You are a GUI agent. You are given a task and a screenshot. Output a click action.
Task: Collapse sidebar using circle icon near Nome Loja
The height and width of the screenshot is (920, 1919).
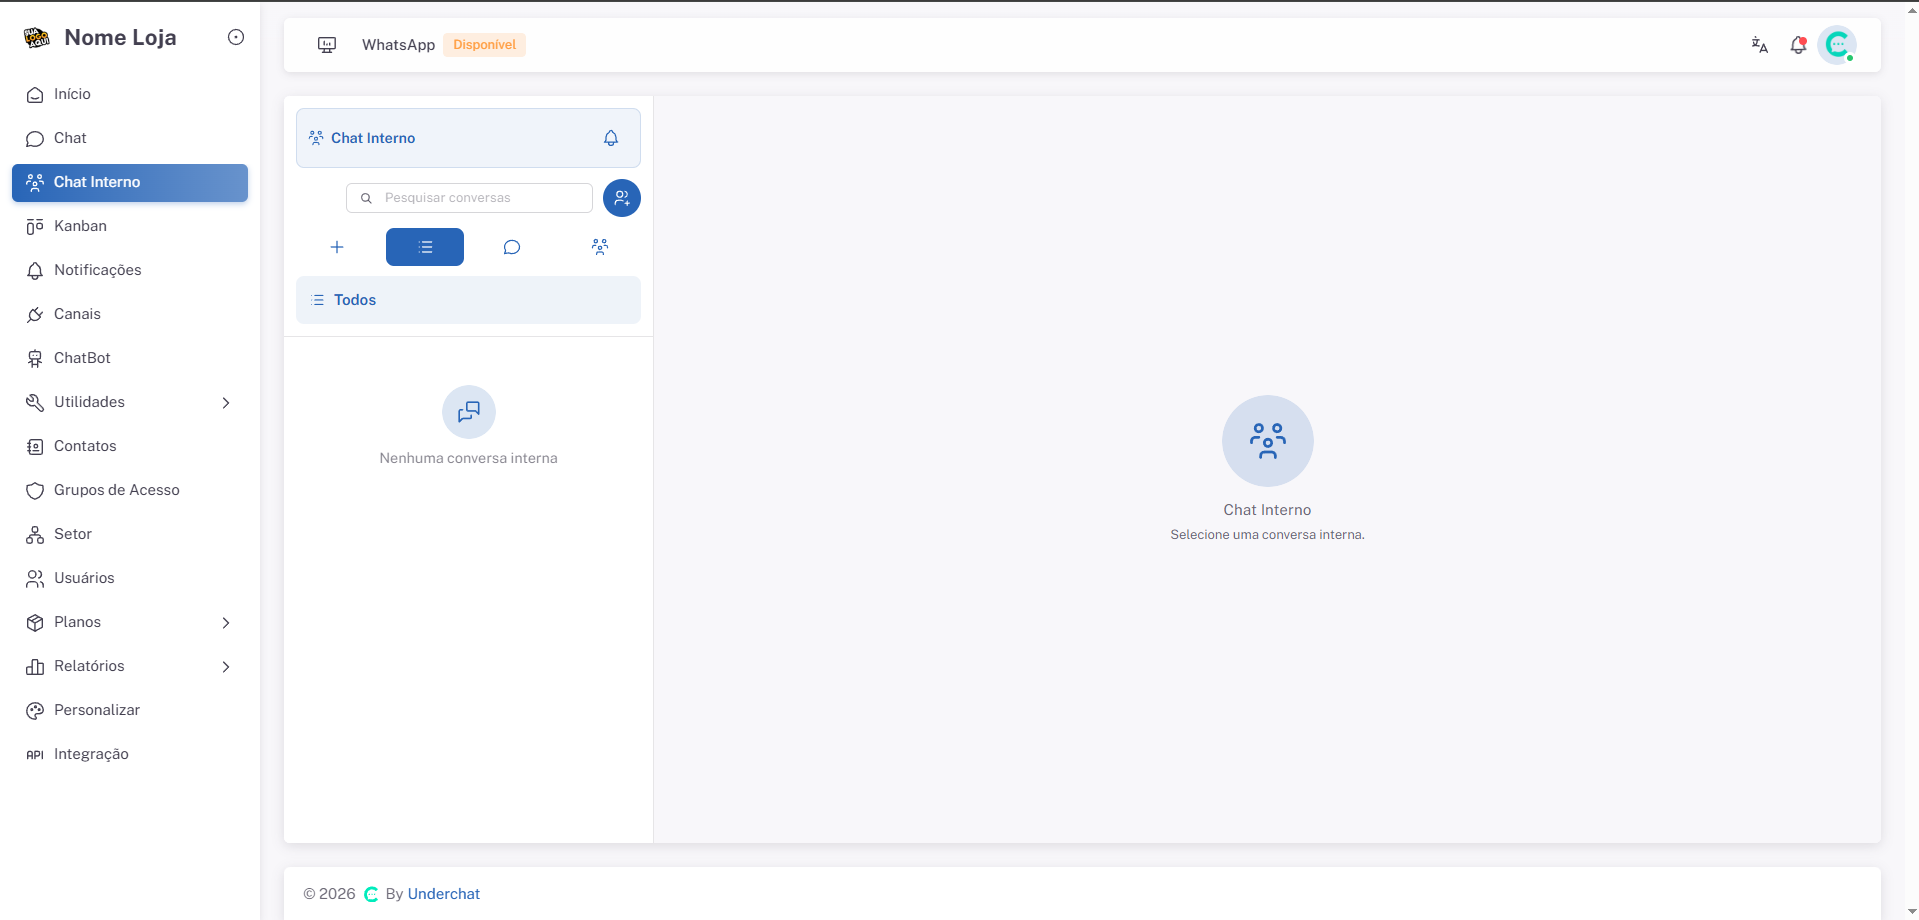[236, 37]
